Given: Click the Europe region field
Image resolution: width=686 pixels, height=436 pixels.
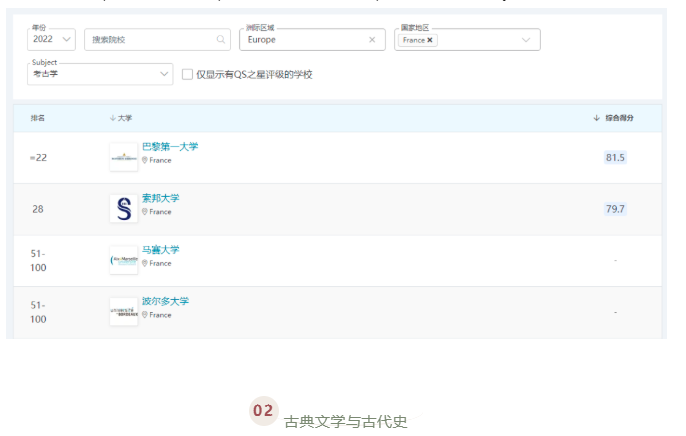Looking at the screenshot, I should (x=312, y=39).
